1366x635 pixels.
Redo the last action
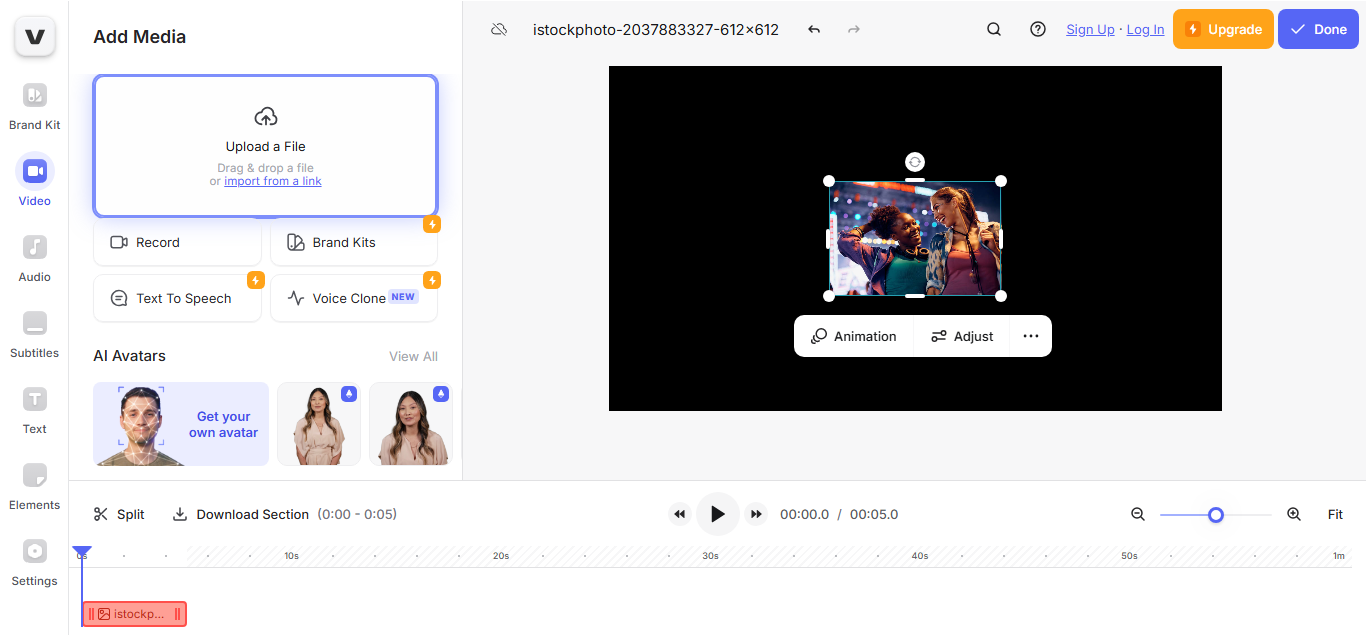(x=853, y=29)
